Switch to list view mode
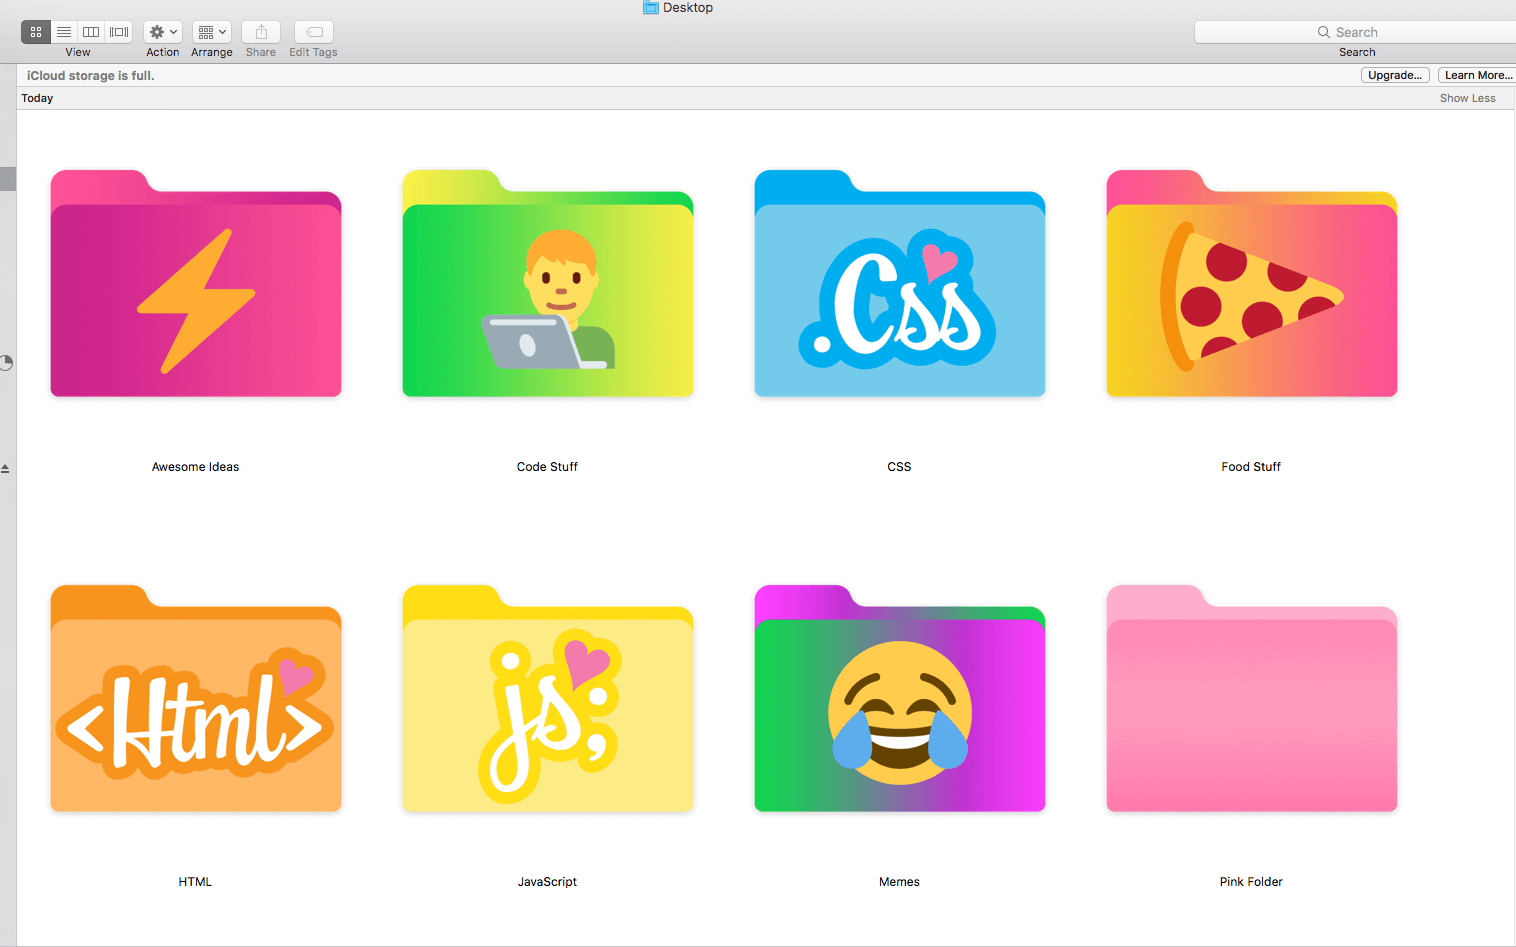The height and width of the screenshot is (947, 1516). [63, 31]
